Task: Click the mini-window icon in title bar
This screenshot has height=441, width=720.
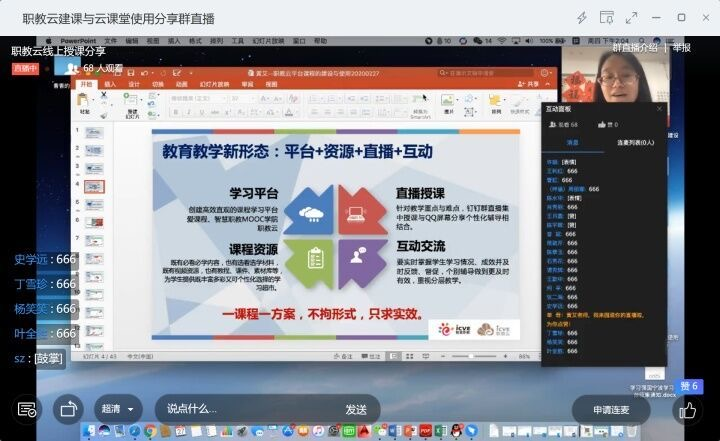Action: (607, 18)
